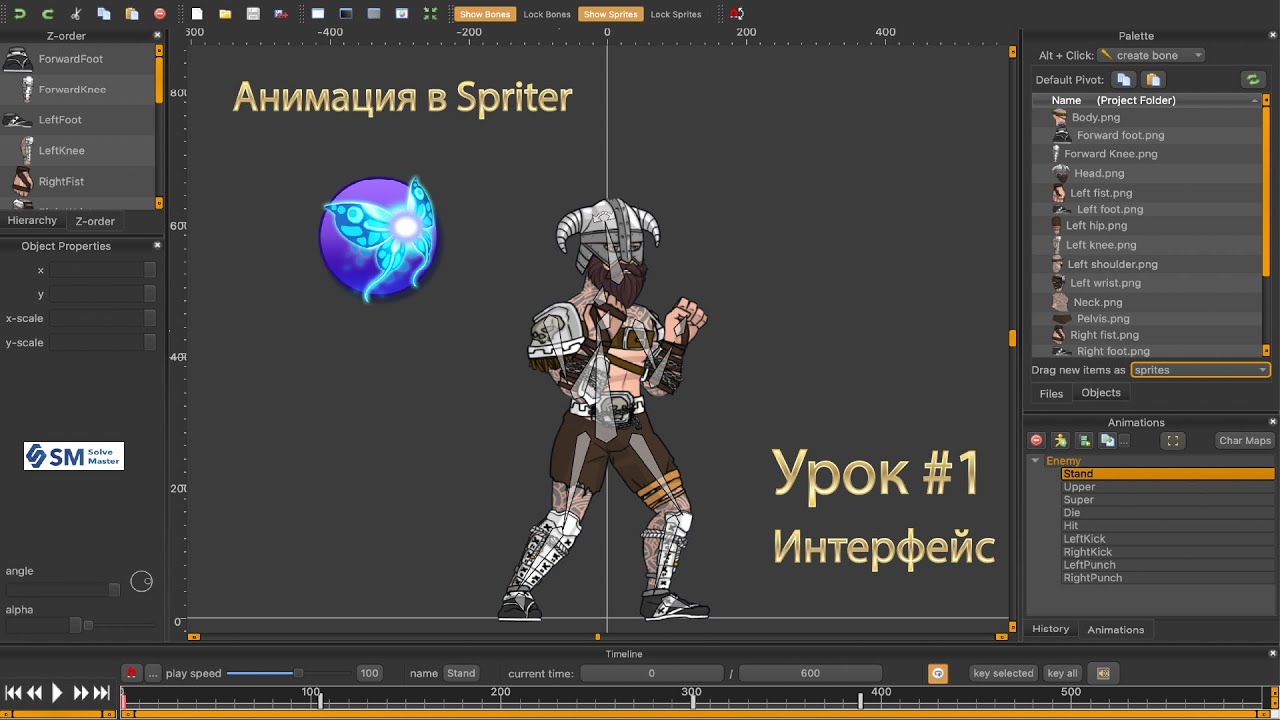Click the copy icon in the top toolbar

(x=104, y=14)
